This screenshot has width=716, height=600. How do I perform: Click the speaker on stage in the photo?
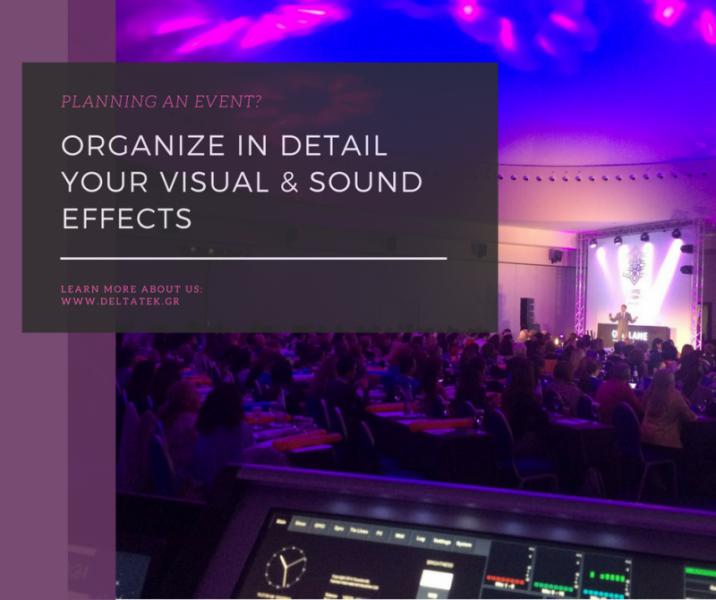coord(622,322)
